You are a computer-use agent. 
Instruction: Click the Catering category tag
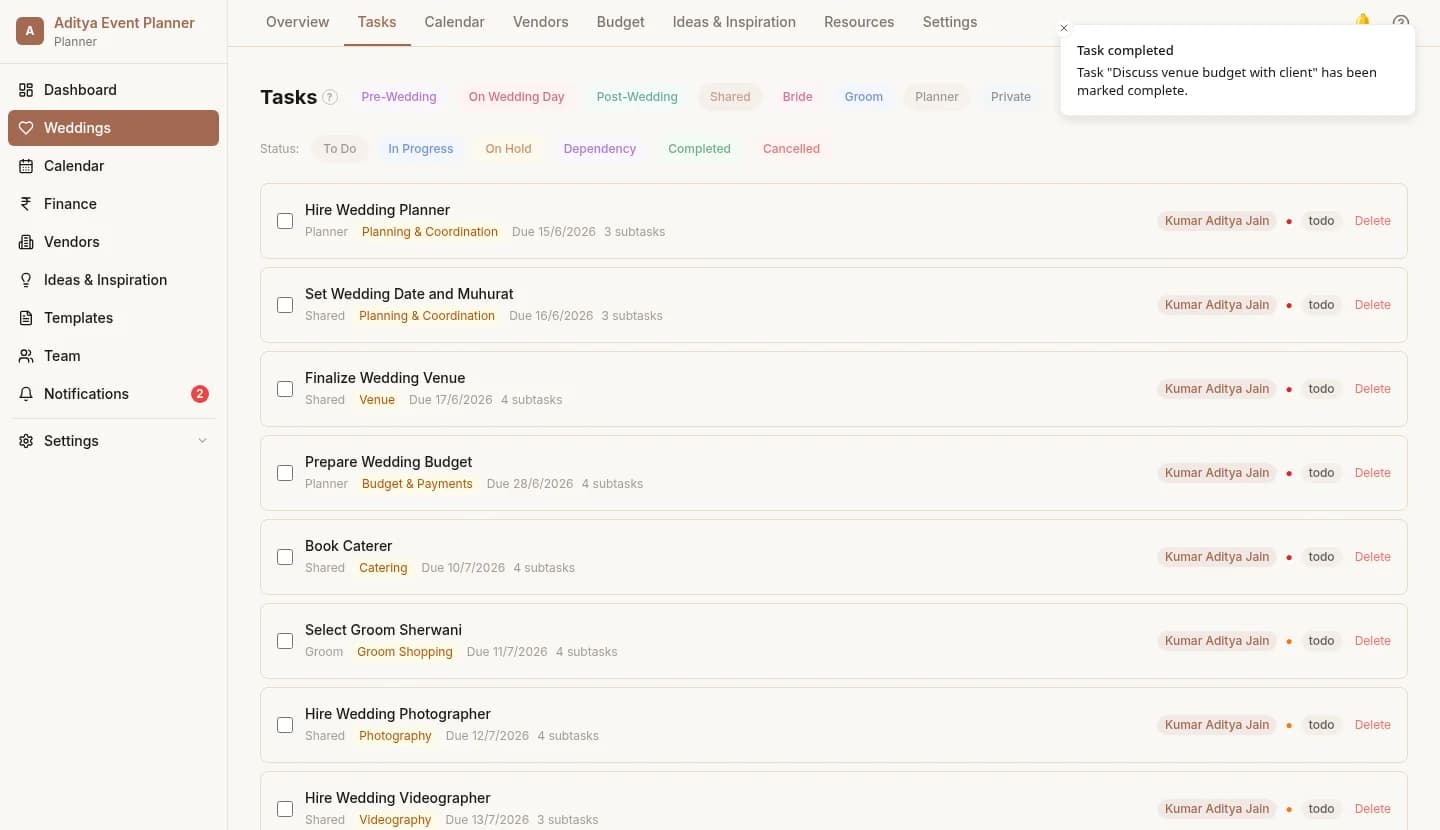tap(383, 568)
